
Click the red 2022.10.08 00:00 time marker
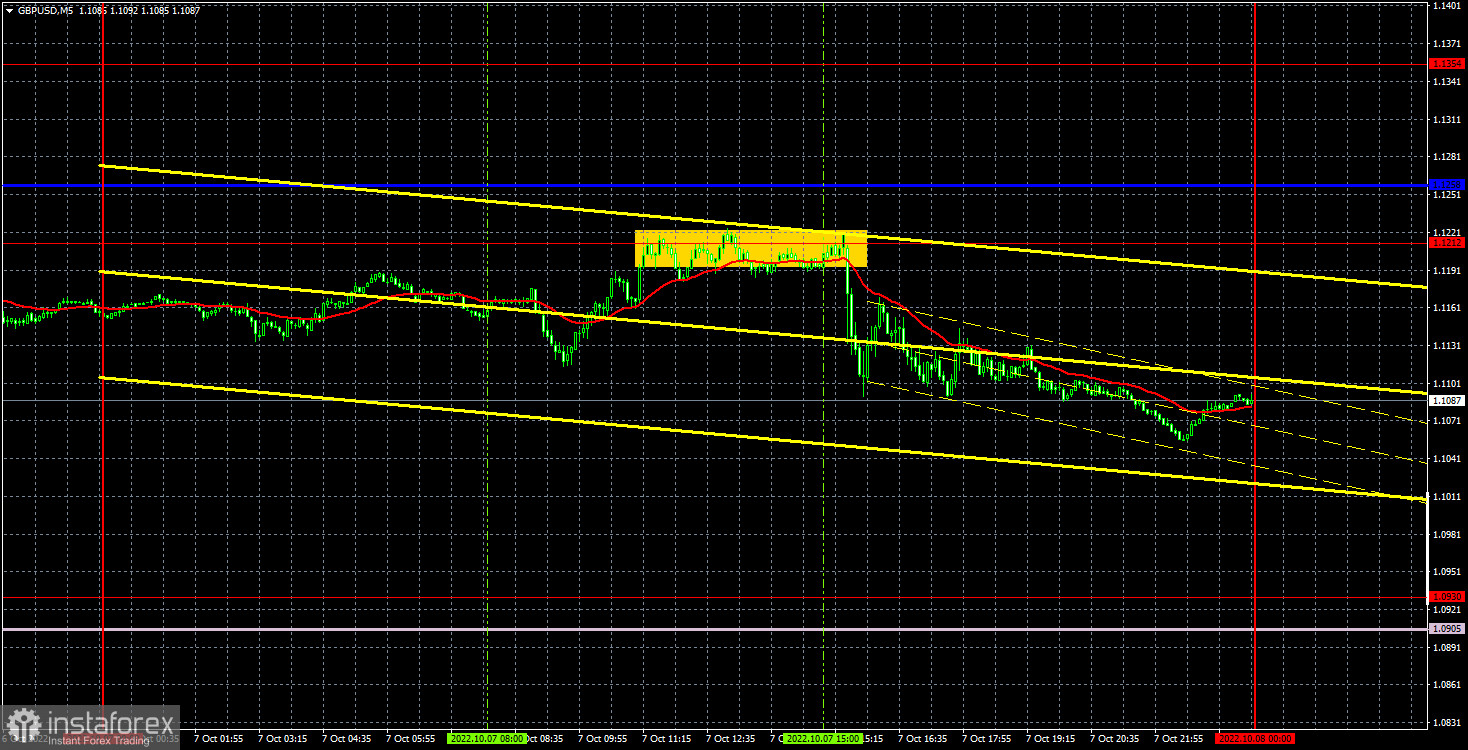tap(1255, 739)
